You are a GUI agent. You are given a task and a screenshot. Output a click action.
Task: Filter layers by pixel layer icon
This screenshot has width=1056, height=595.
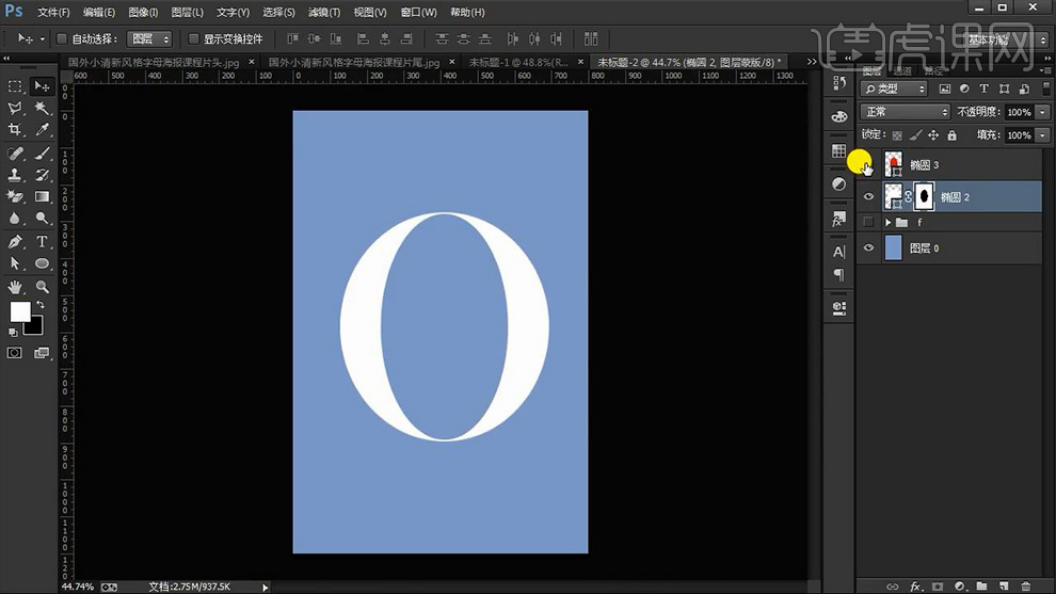pyautogui.click(x=945, y=89)
